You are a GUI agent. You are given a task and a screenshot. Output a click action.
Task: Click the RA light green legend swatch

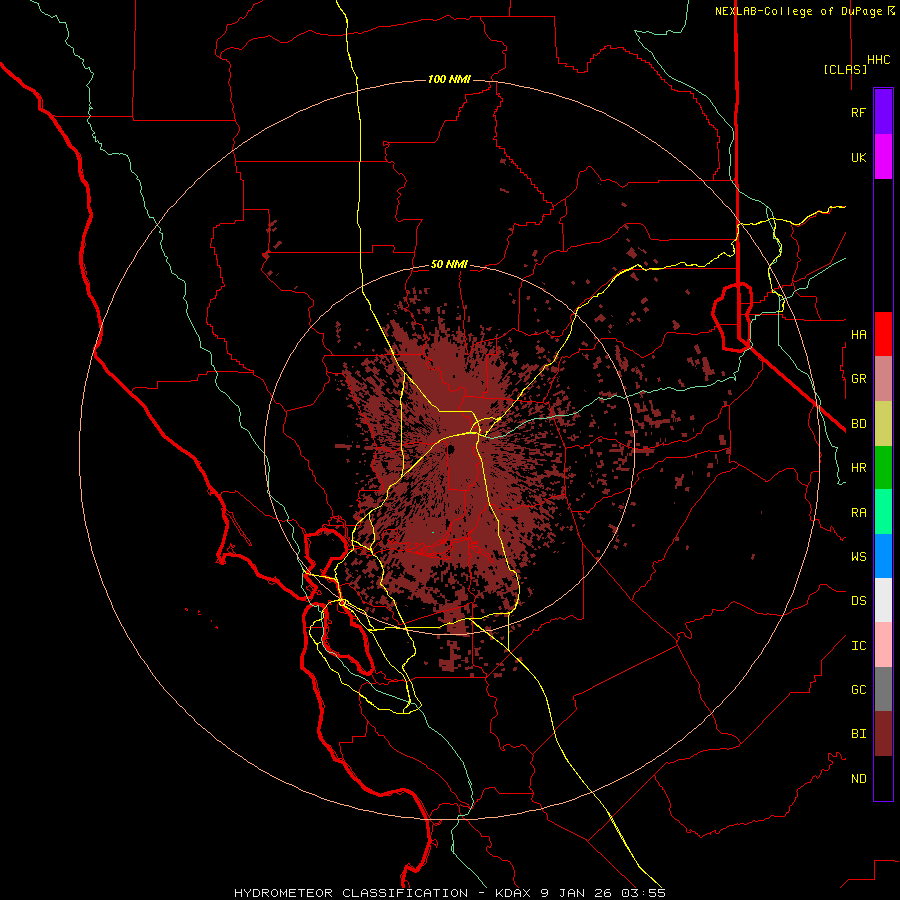(x=883, y=512)
